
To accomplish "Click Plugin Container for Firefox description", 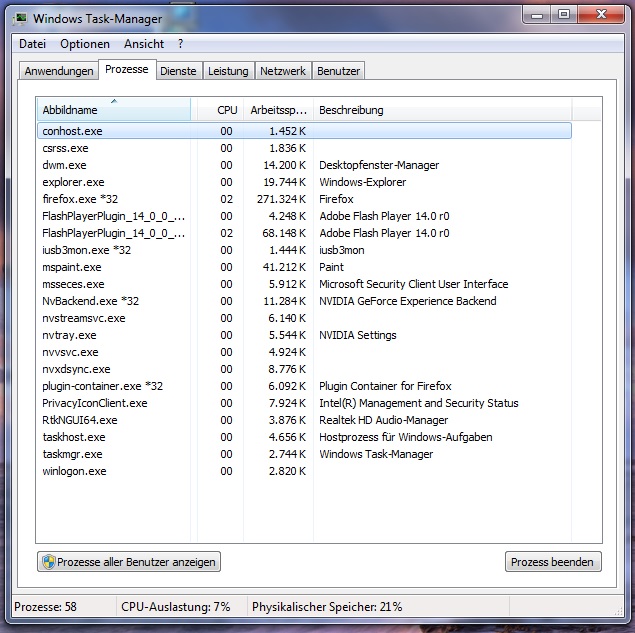I will pos(385,386).
